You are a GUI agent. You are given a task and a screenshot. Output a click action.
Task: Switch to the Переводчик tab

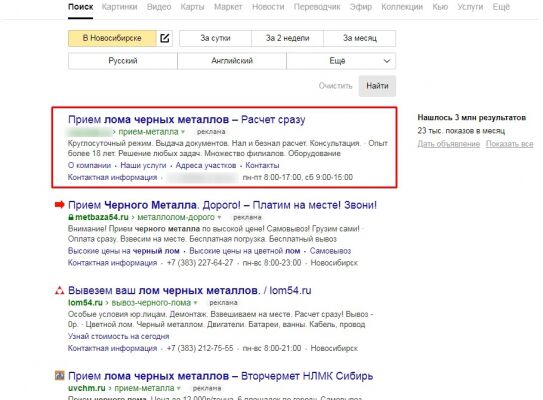coord(317,7)
